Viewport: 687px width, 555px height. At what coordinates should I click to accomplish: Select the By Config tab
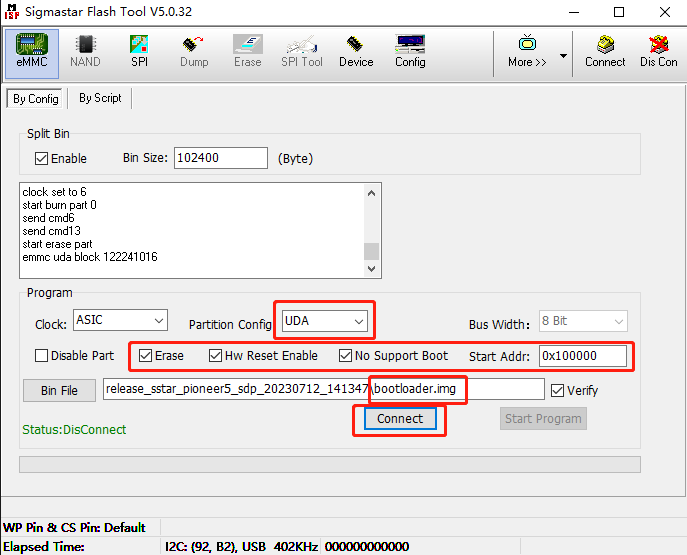click(36, 99)
